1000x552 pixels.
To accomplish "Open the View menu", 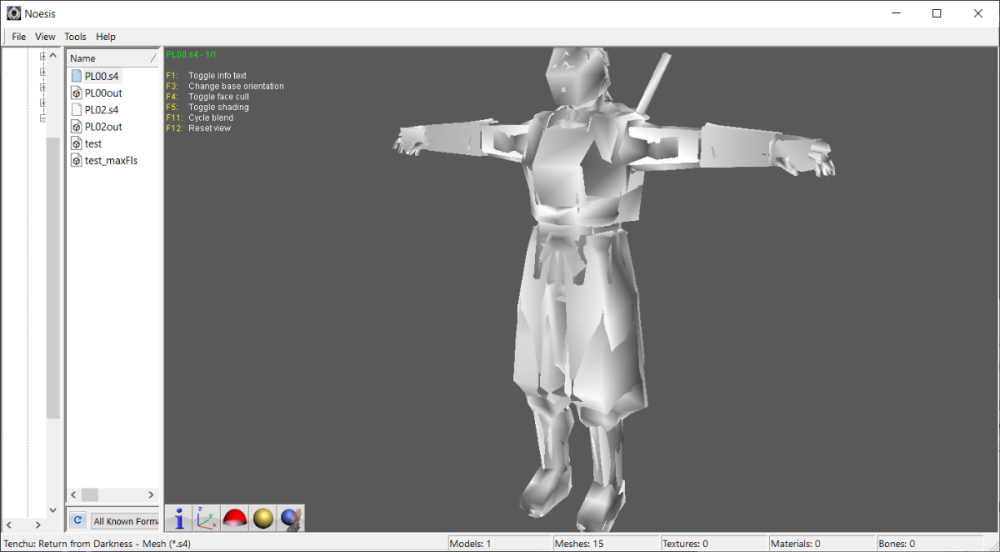I will coord(45,37).
